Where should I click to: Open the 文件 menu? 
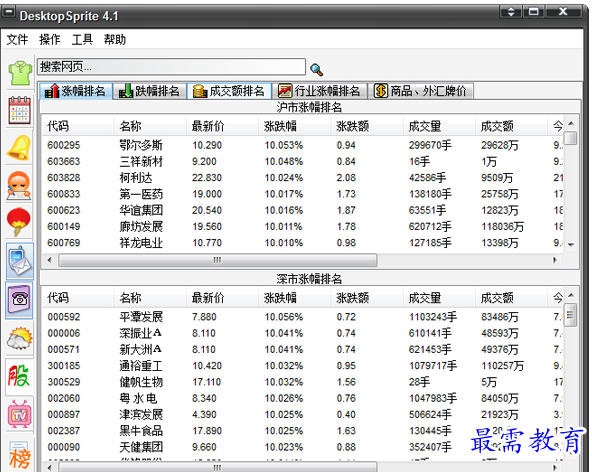click(17, 39)
